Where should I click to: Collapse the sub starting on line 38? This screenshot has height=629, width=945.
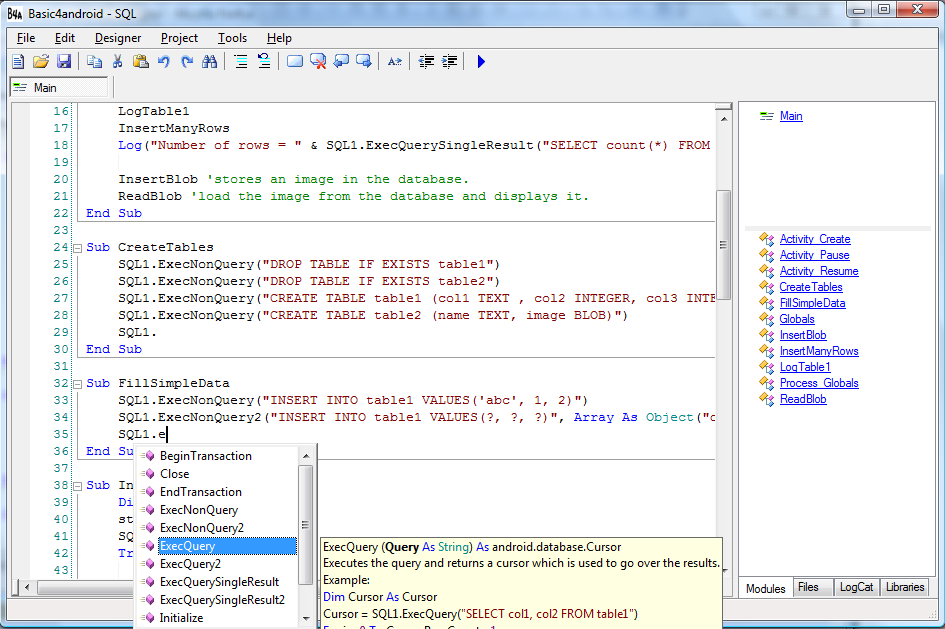click(x=78, y=486)
